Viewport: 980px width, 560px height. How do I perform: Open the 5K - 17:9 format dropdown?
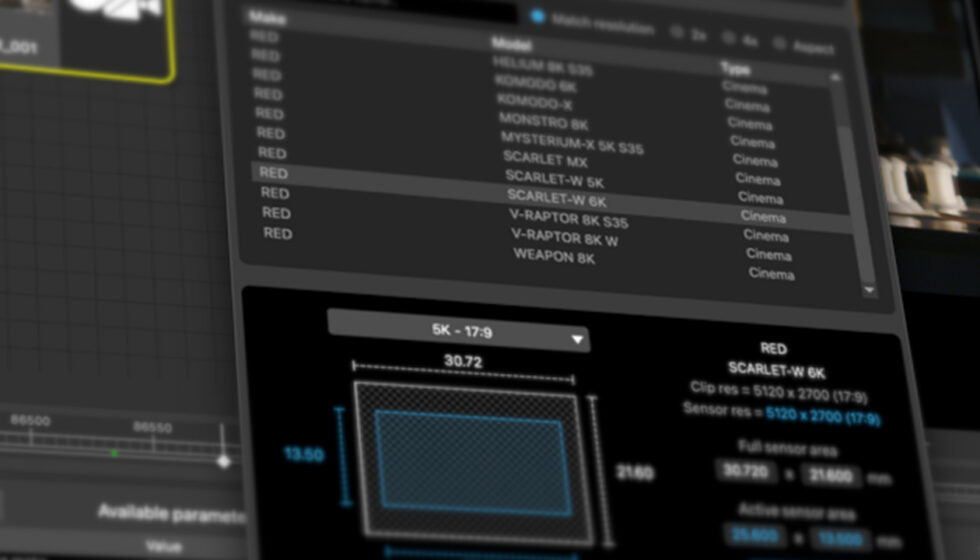click(x=459, y=331)
